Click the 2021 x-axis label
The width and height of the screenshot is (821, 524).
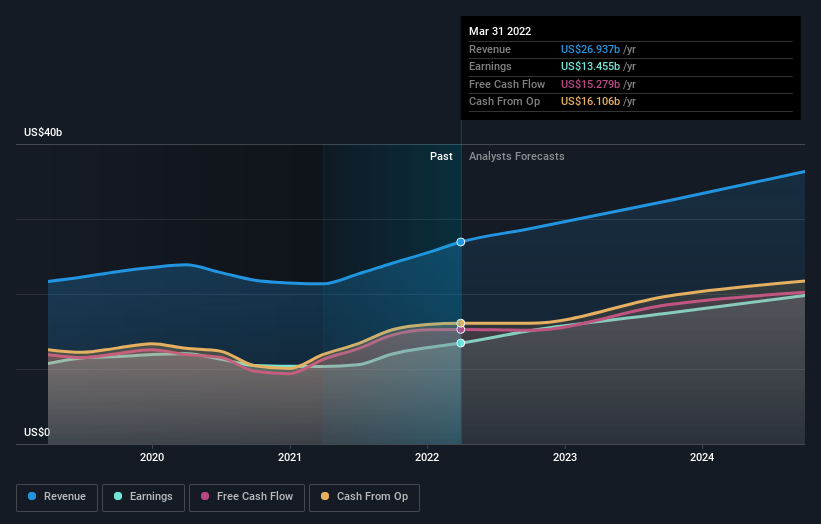pyautogui.click(x=290, y=457)
